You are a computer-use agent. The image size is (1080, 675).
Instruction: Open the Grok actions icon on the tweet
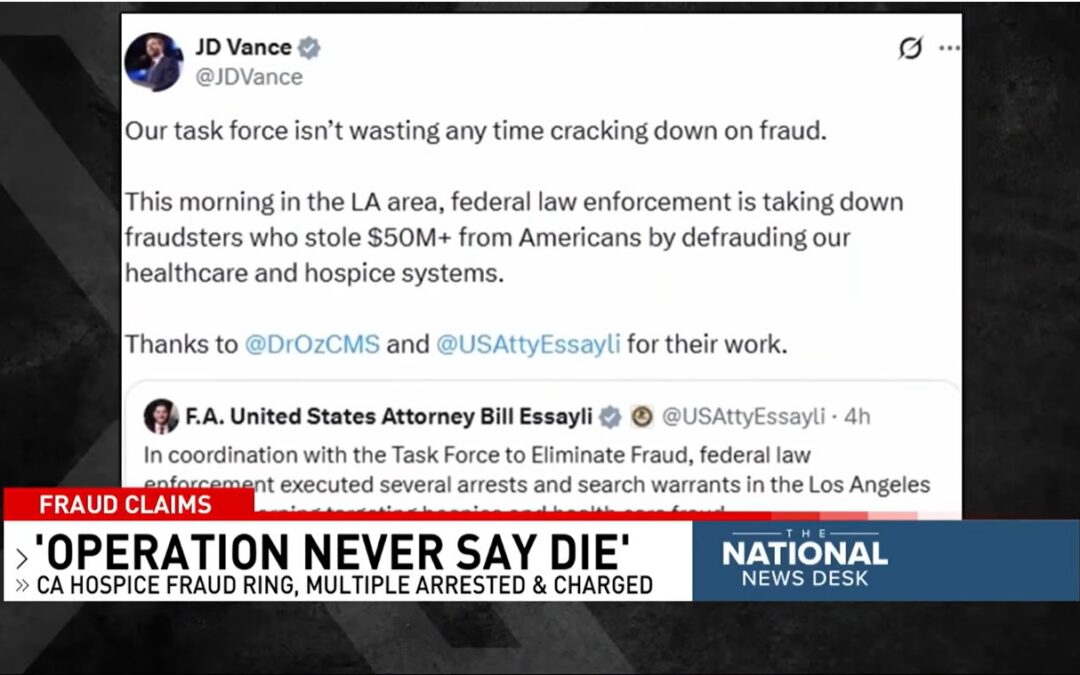(913, 46)
